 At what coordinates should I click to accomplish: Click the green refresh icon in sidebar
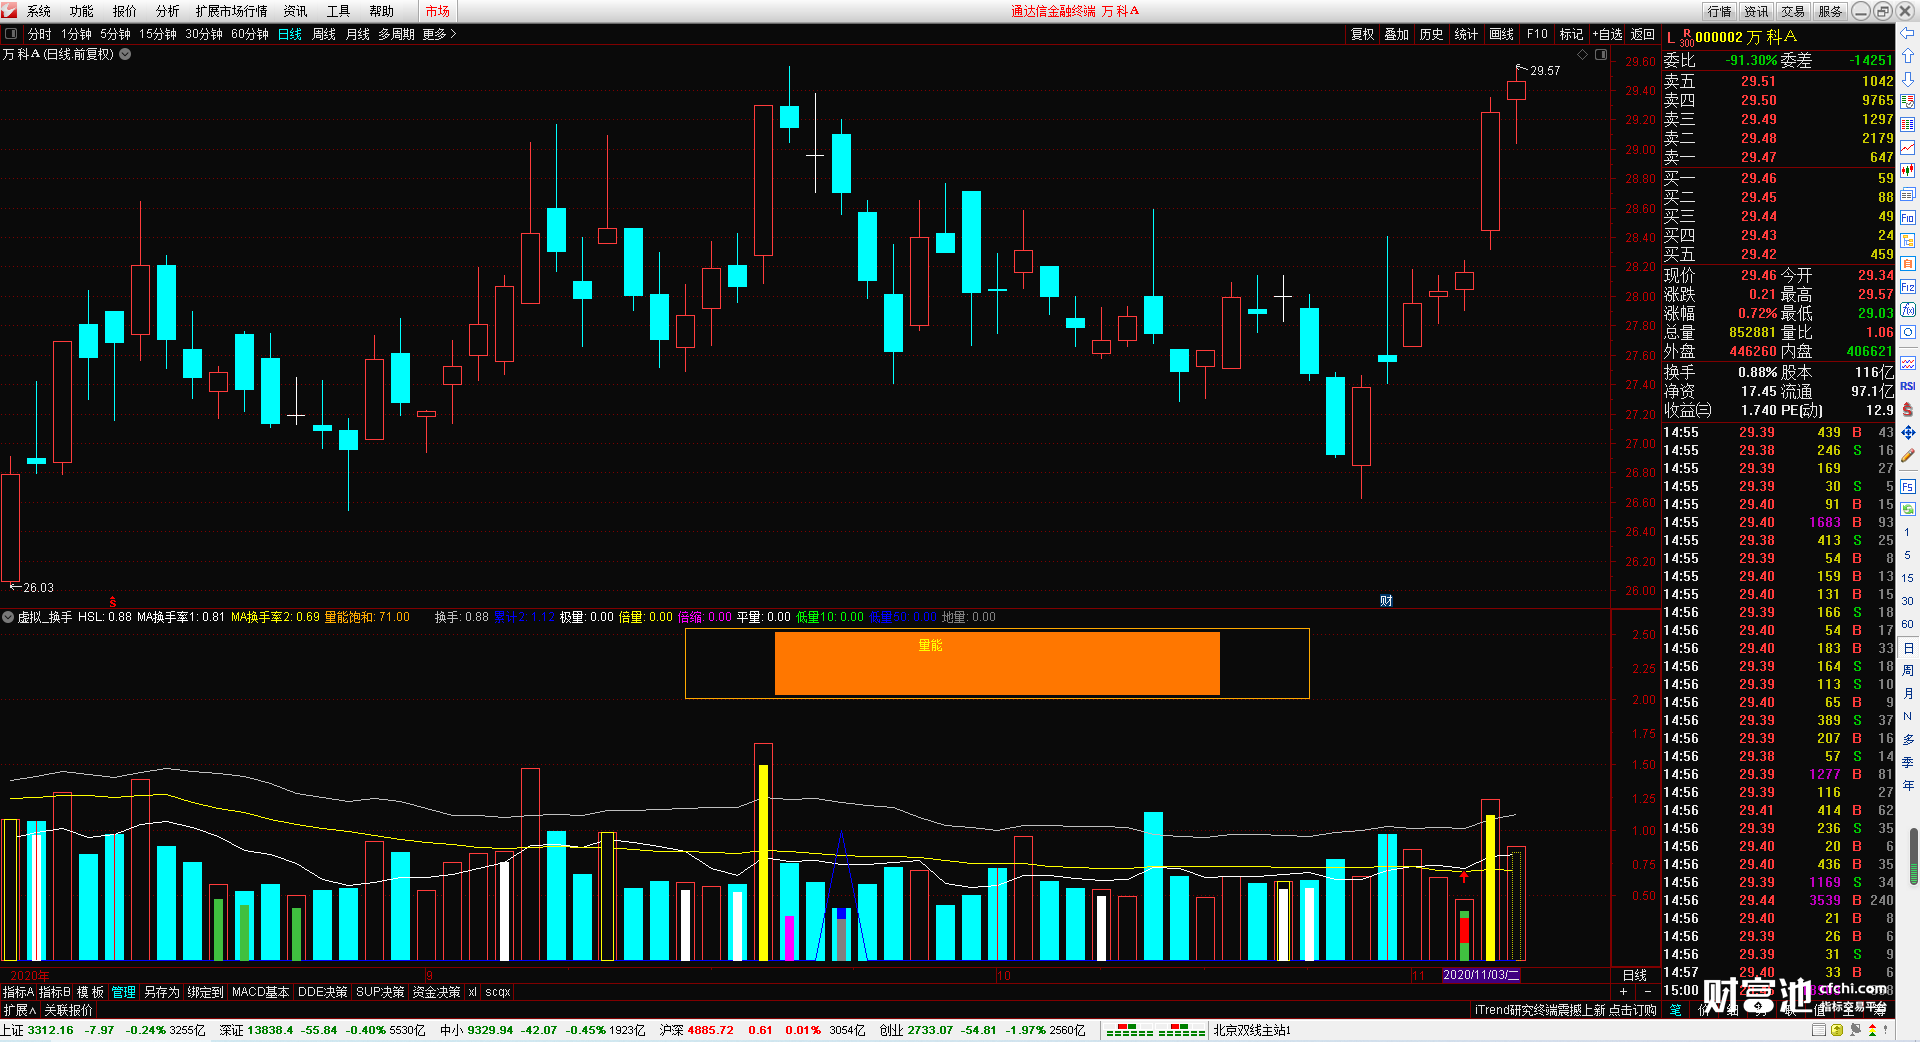pos(1907,509)
